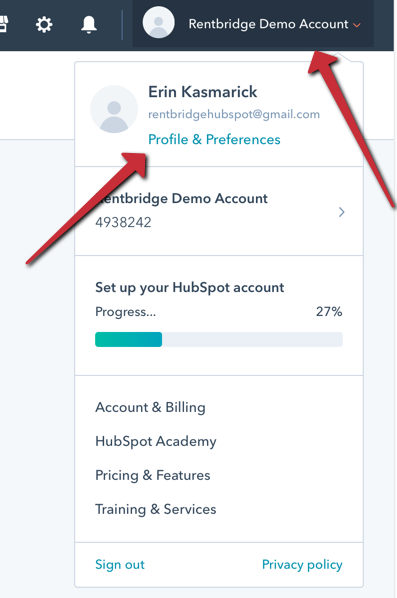Click the setup progress bar
Image resolution: width=397 pixels, height=598 pixels.
click(x=219, y=339)
